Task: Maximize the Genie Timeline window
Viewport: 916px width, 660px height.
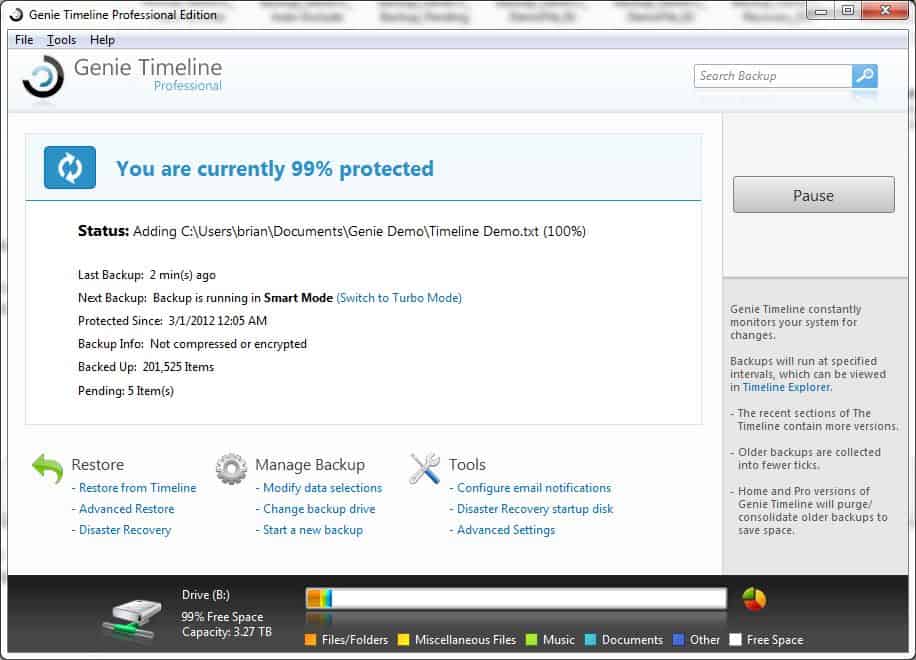Action: [x=848, y=11]
